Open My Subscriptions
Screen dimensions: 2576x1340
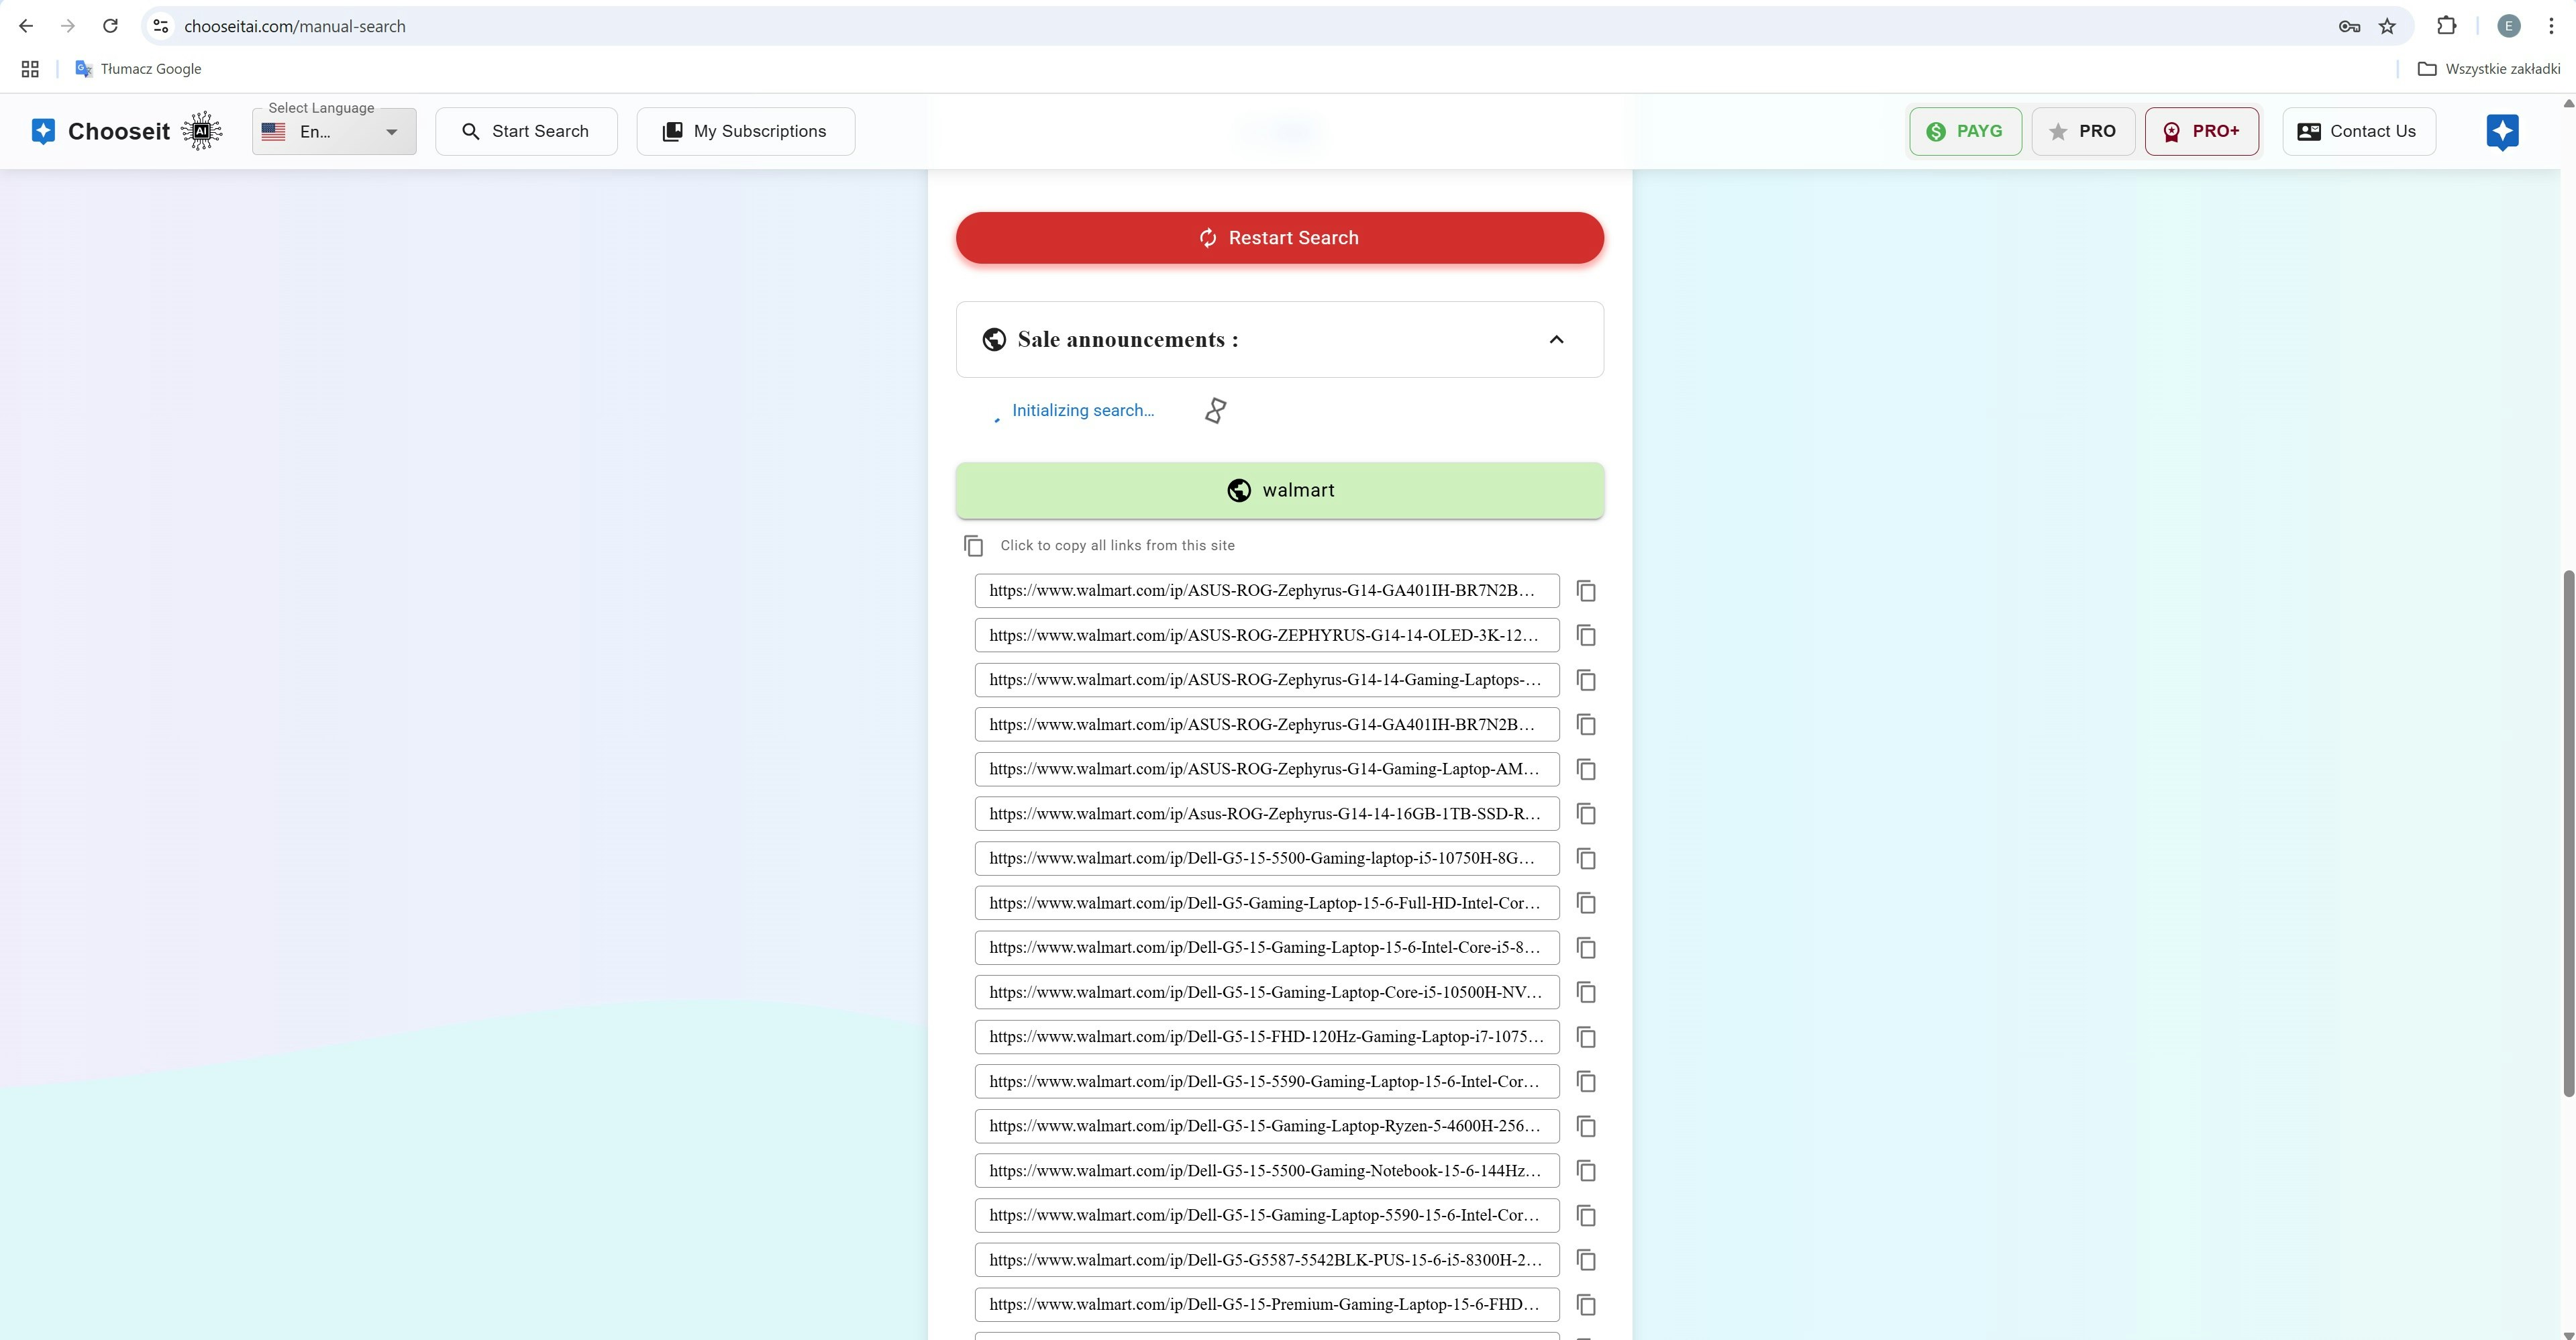click(x=745, y=132)
